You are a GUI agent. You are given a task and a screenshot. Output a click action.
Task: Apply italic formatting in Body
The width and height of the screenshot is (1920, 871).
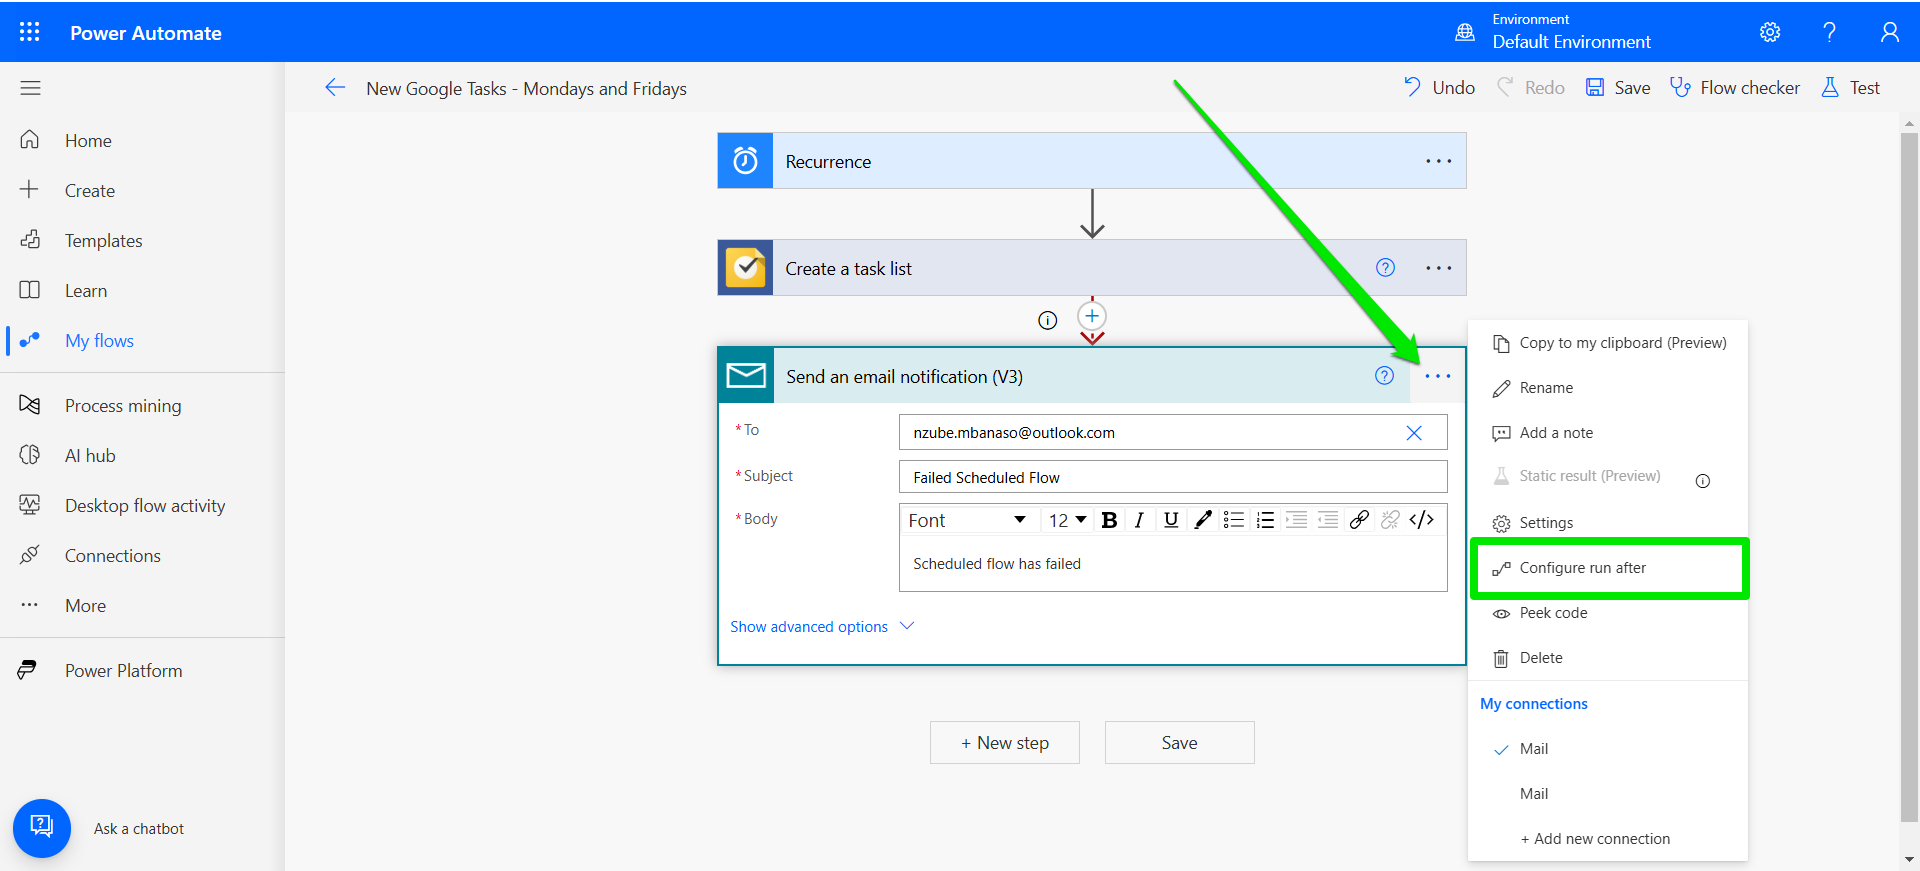pyautogui.click(x=1139, y=520)
